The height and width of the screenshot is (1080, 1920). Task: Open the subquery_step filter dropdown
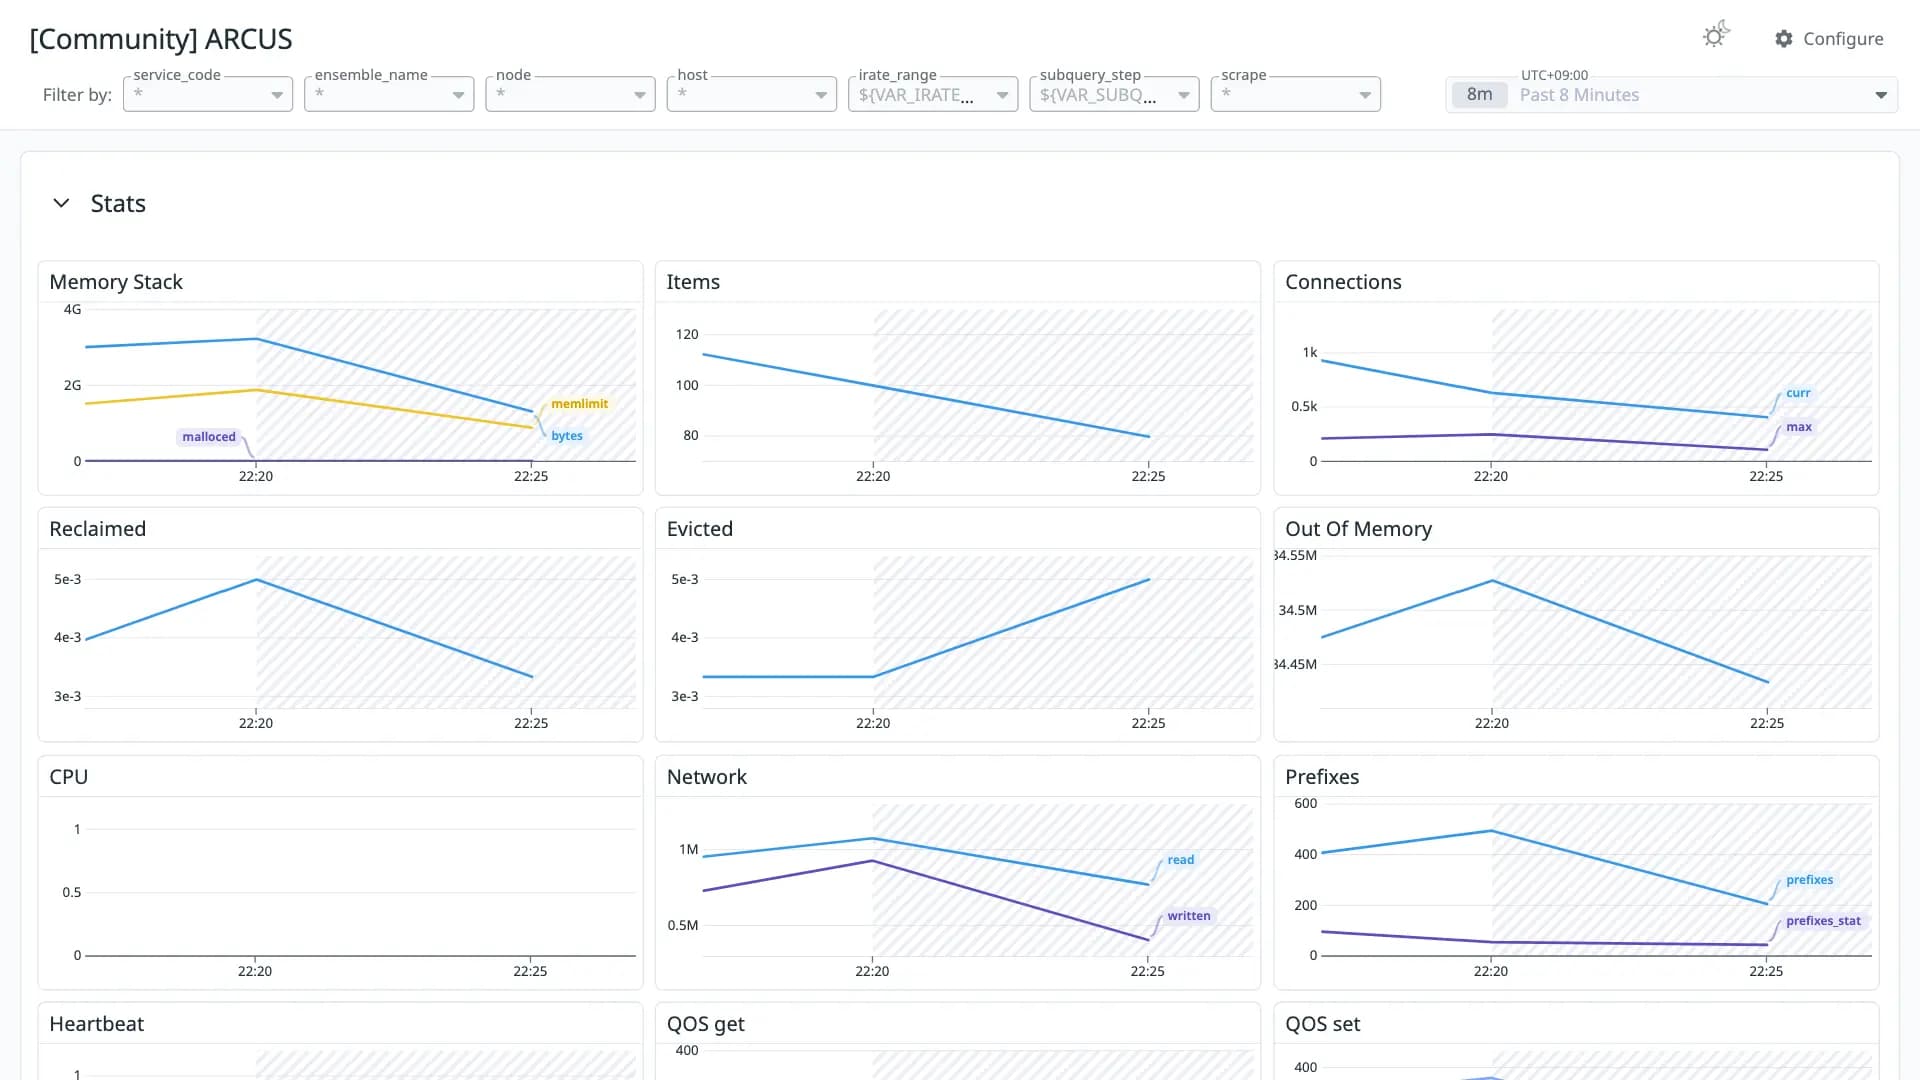1114,94
